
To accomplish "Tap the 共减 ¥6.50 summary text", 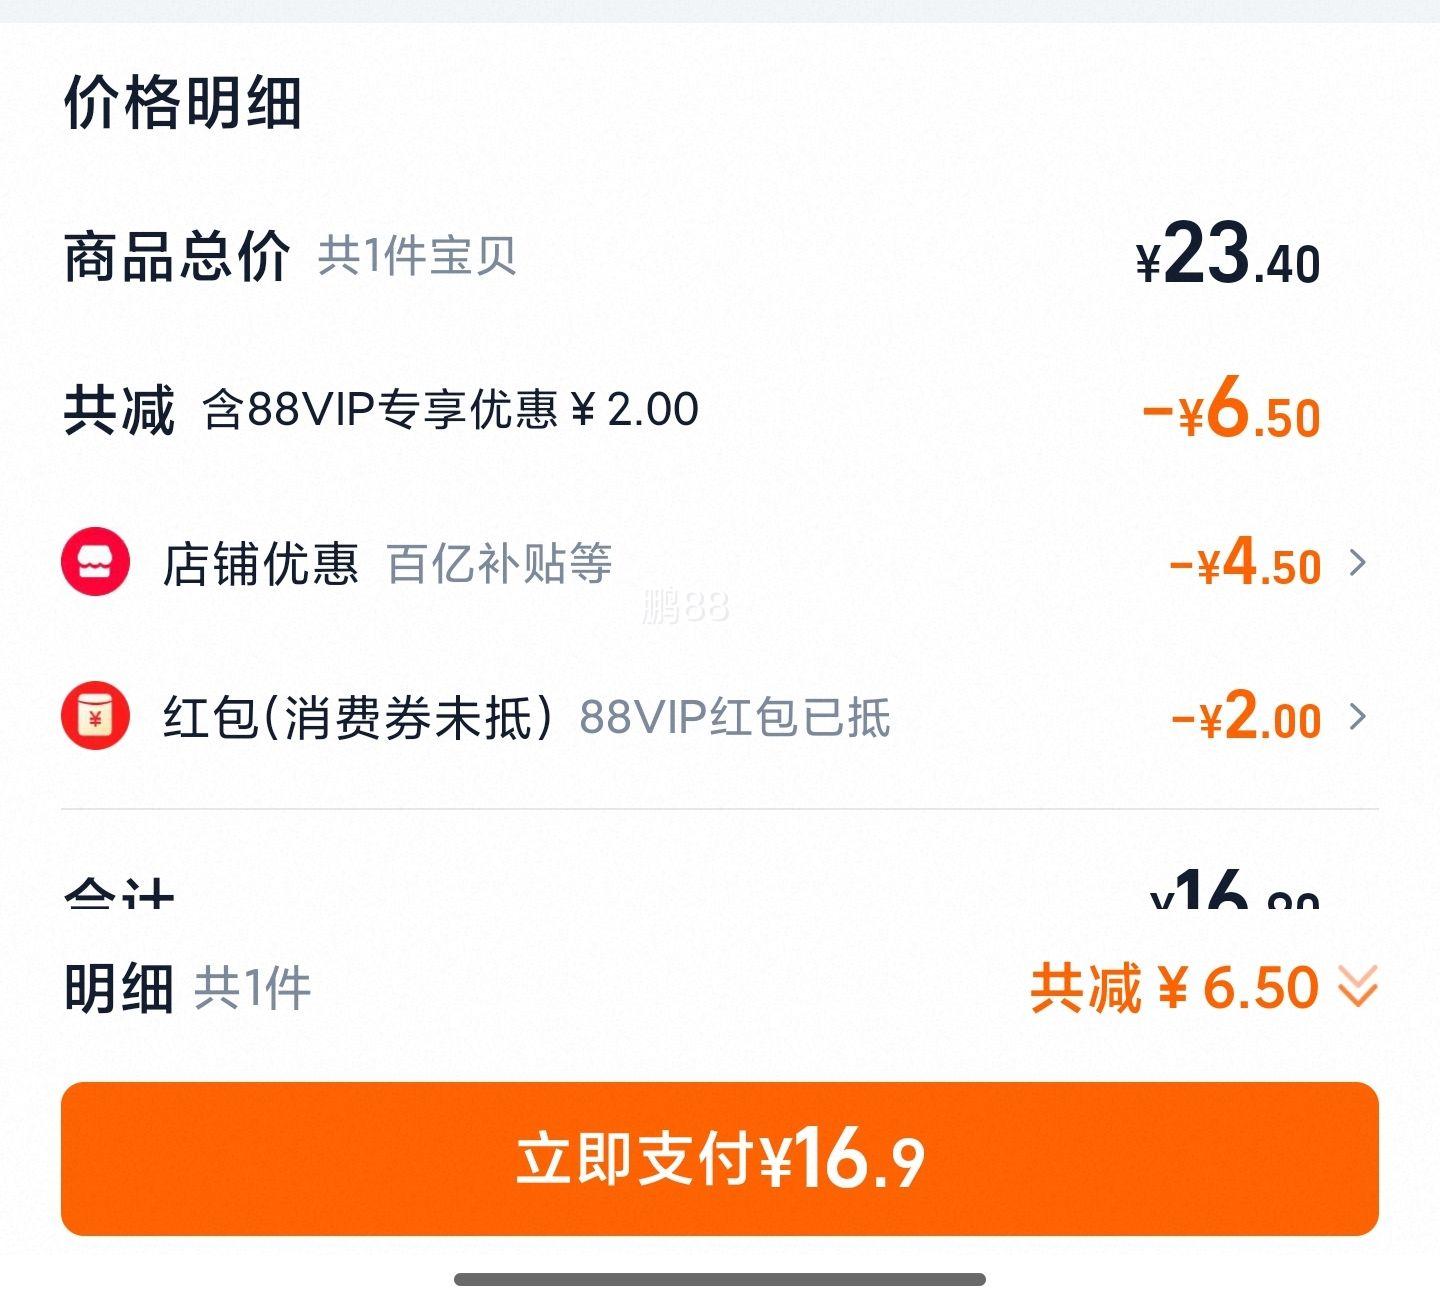I will [1175, 988].
